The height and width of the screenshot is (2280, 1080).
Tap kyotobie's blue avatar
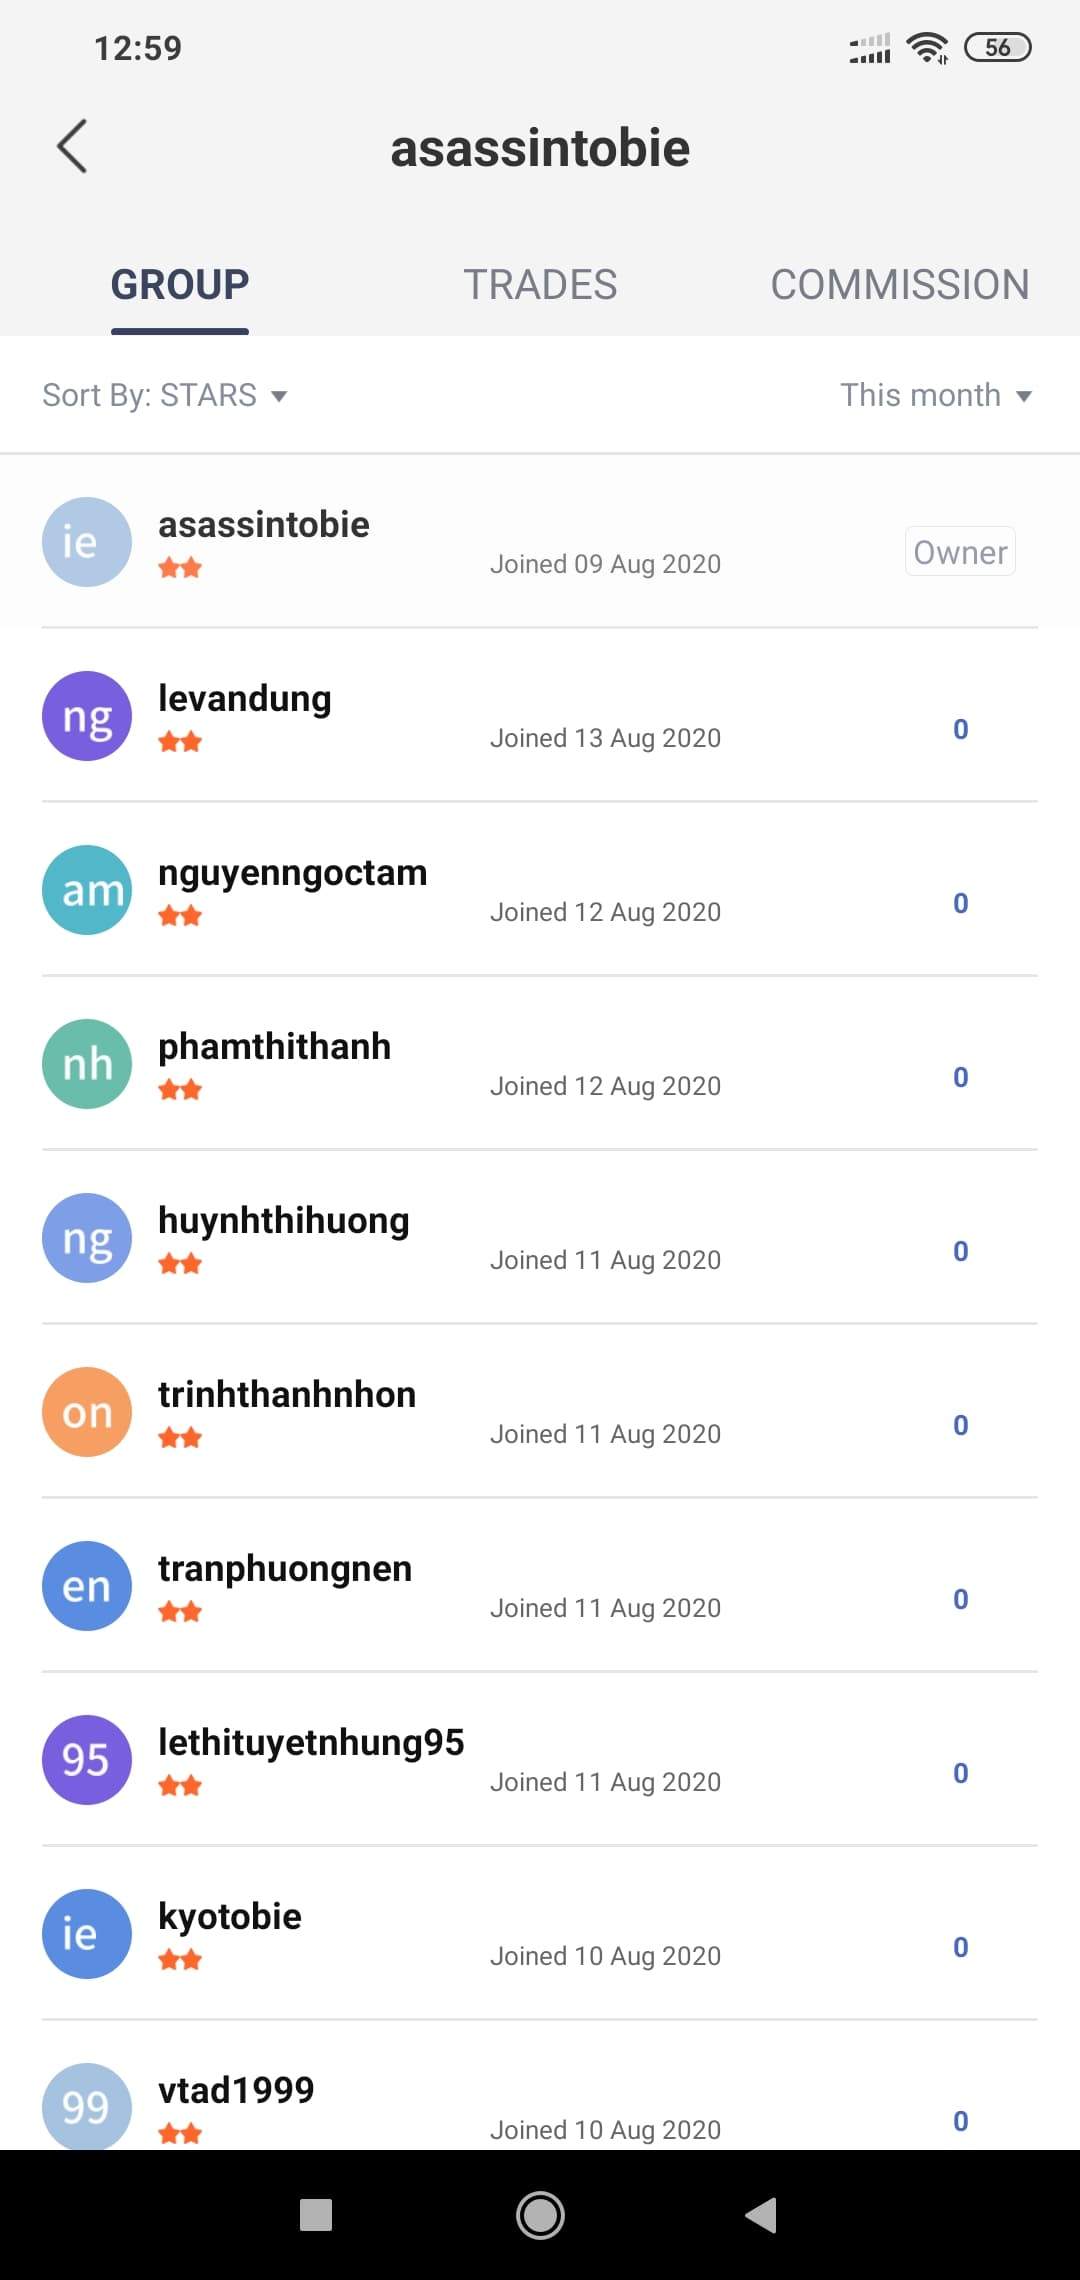click(87, 1934)
